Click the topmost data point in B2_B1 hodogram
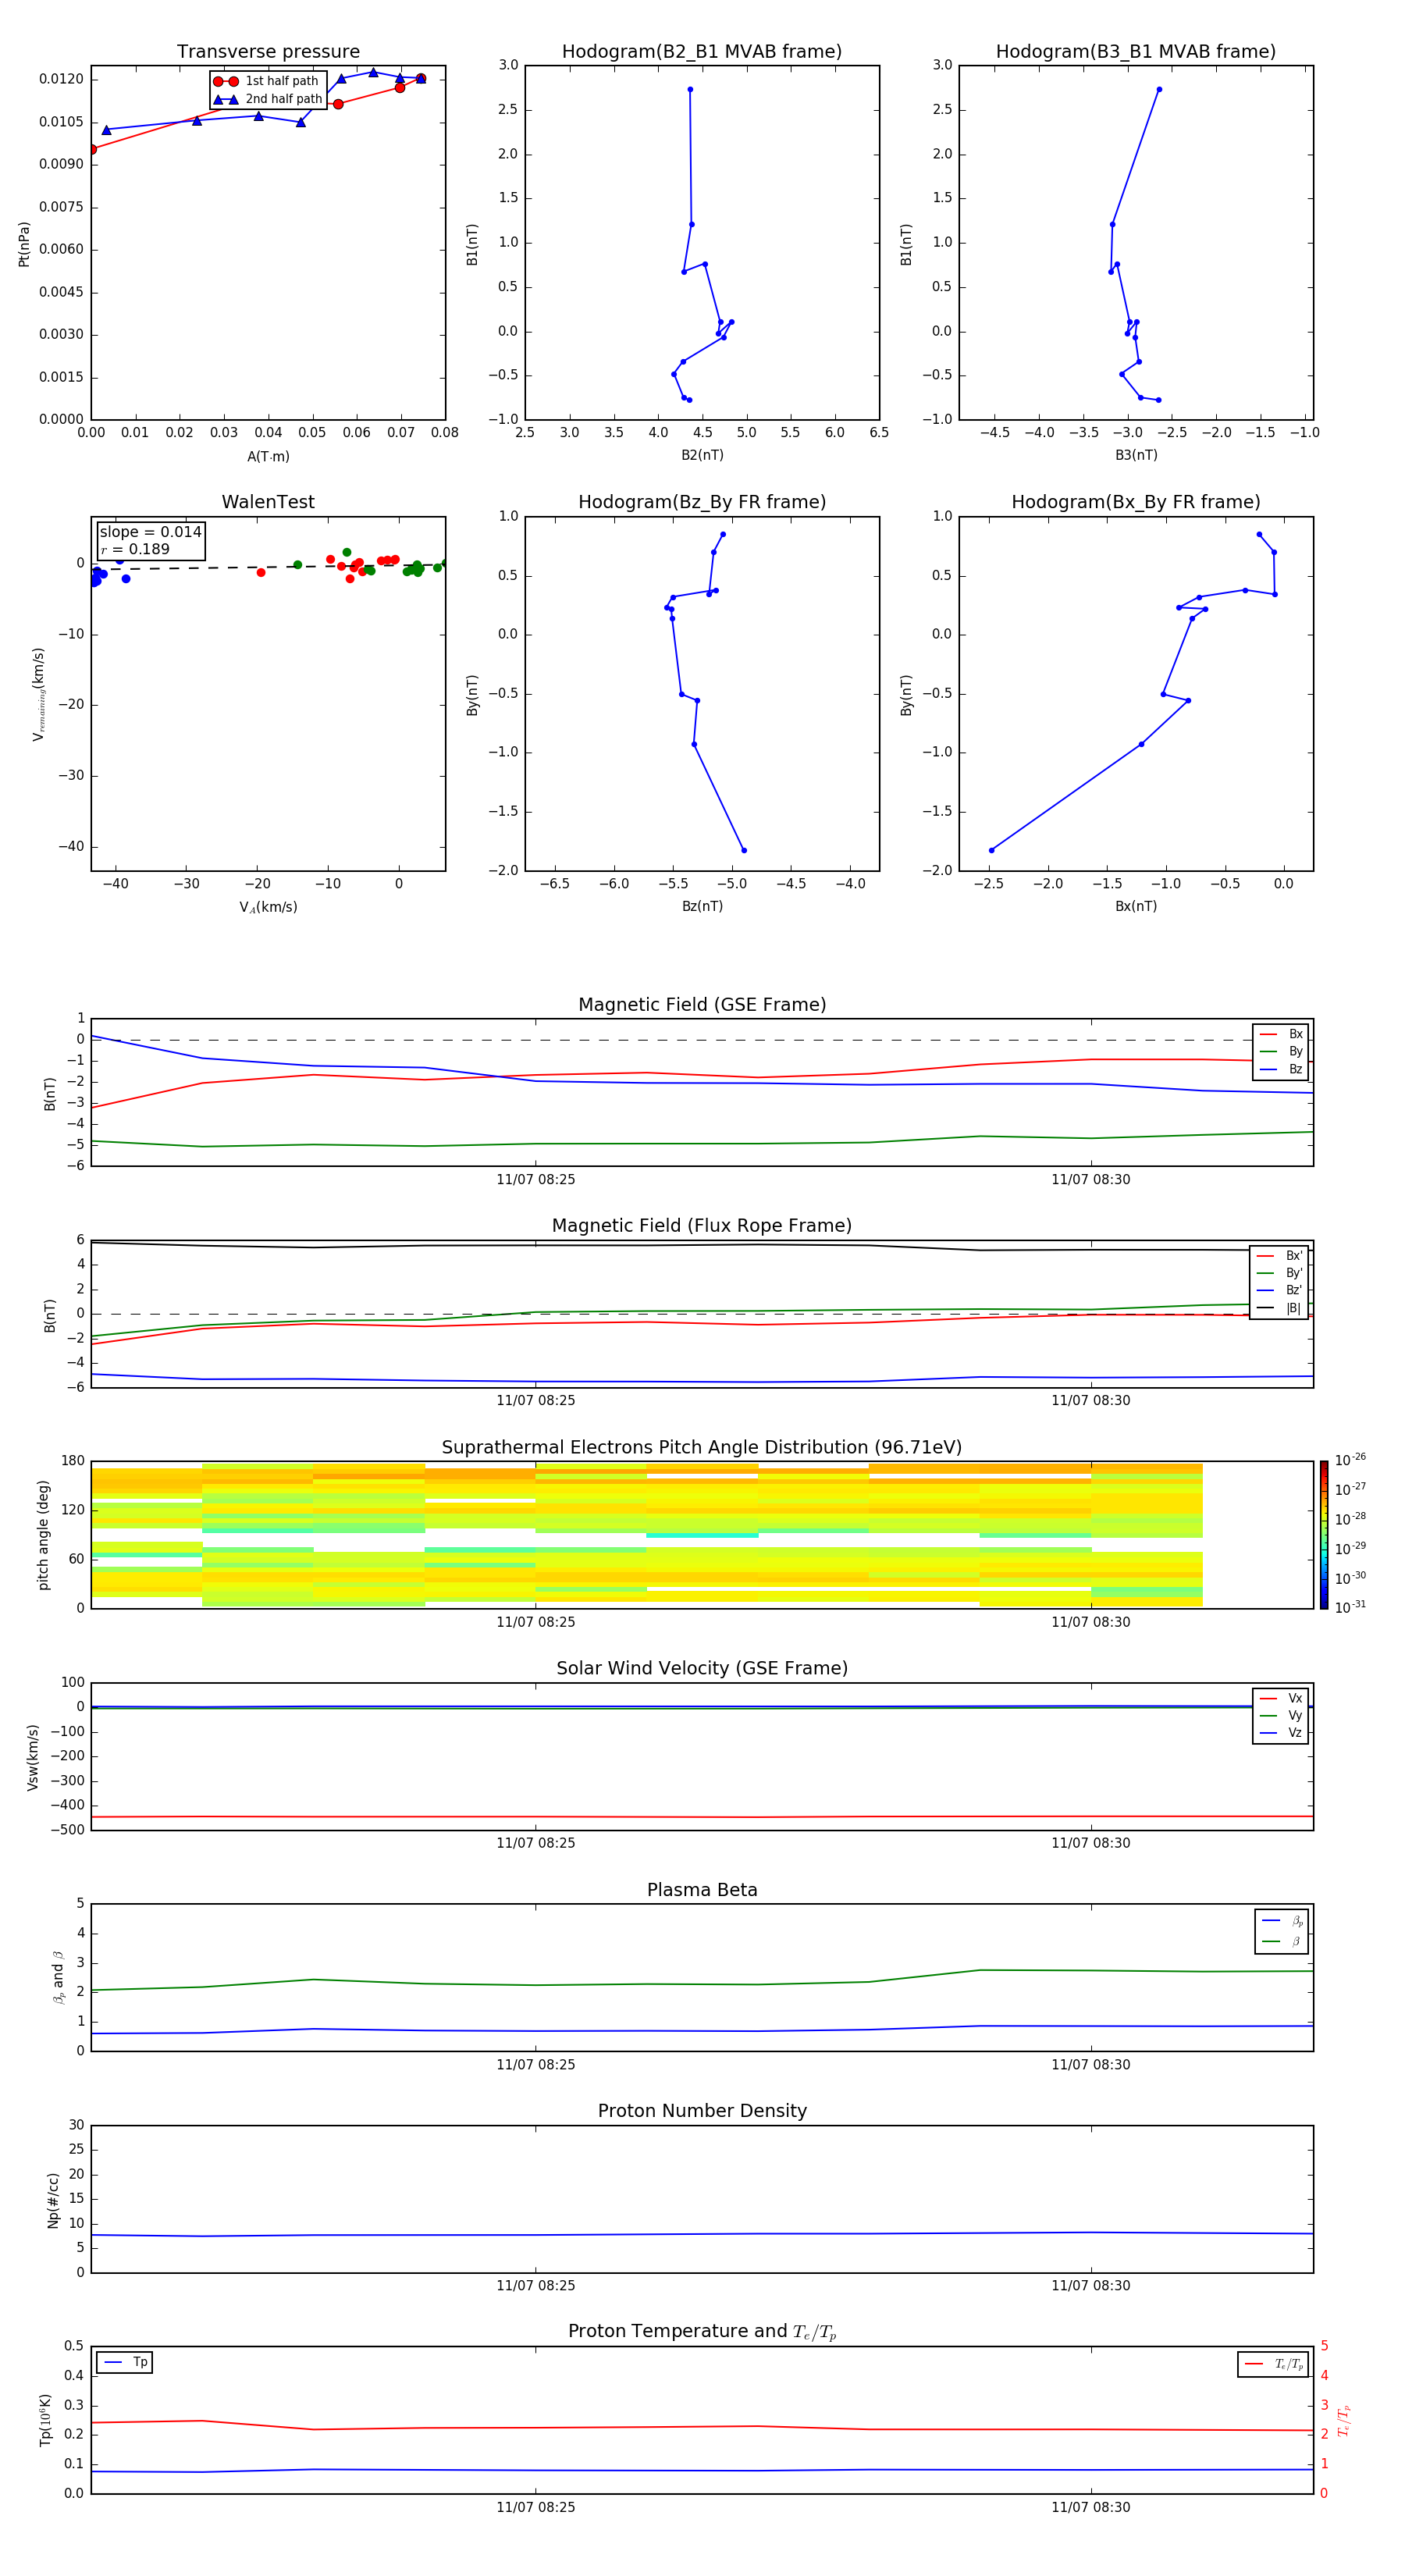The image size is (1405, 2576). (x=690, y=90)
